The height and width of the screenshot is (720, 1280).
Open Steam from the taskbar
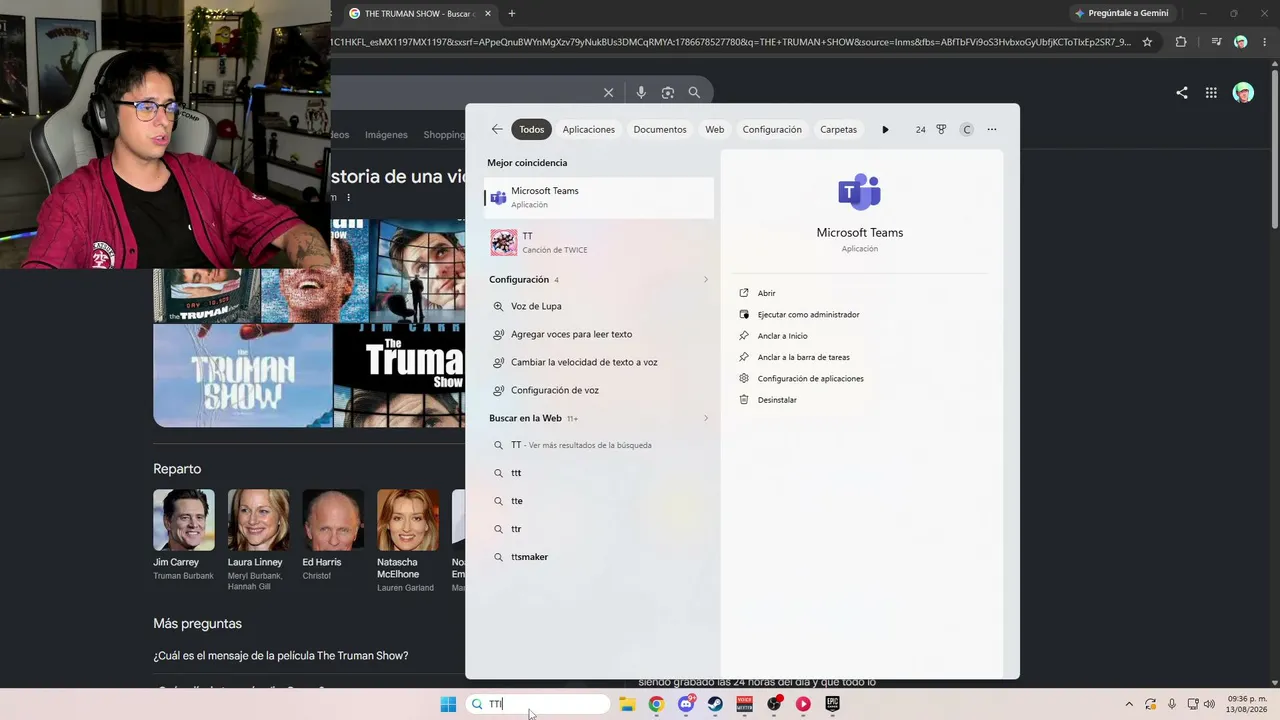pos(715,704)
